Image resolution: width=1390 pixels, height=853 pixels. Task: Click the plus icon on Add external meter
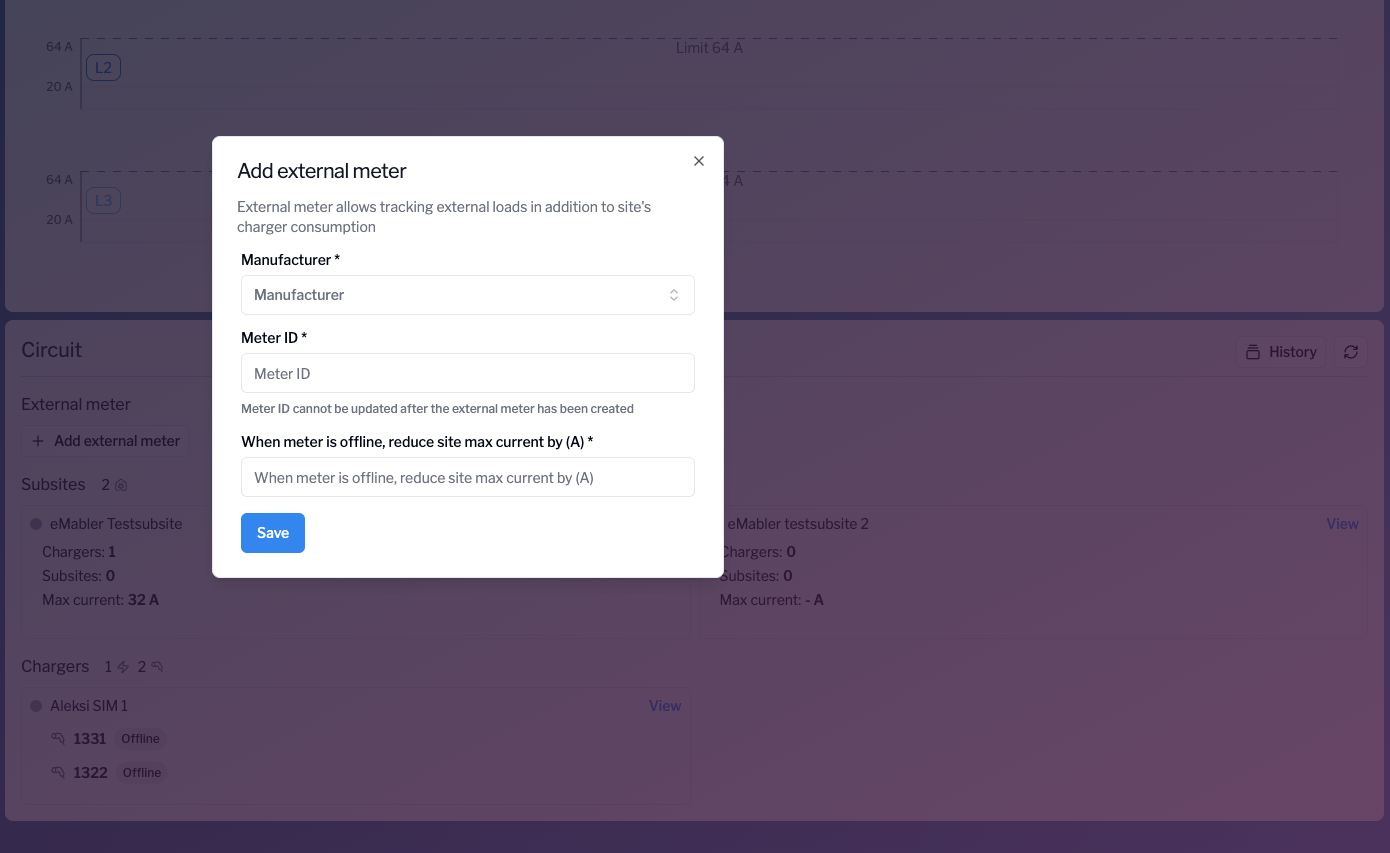(x=38, y=440)
